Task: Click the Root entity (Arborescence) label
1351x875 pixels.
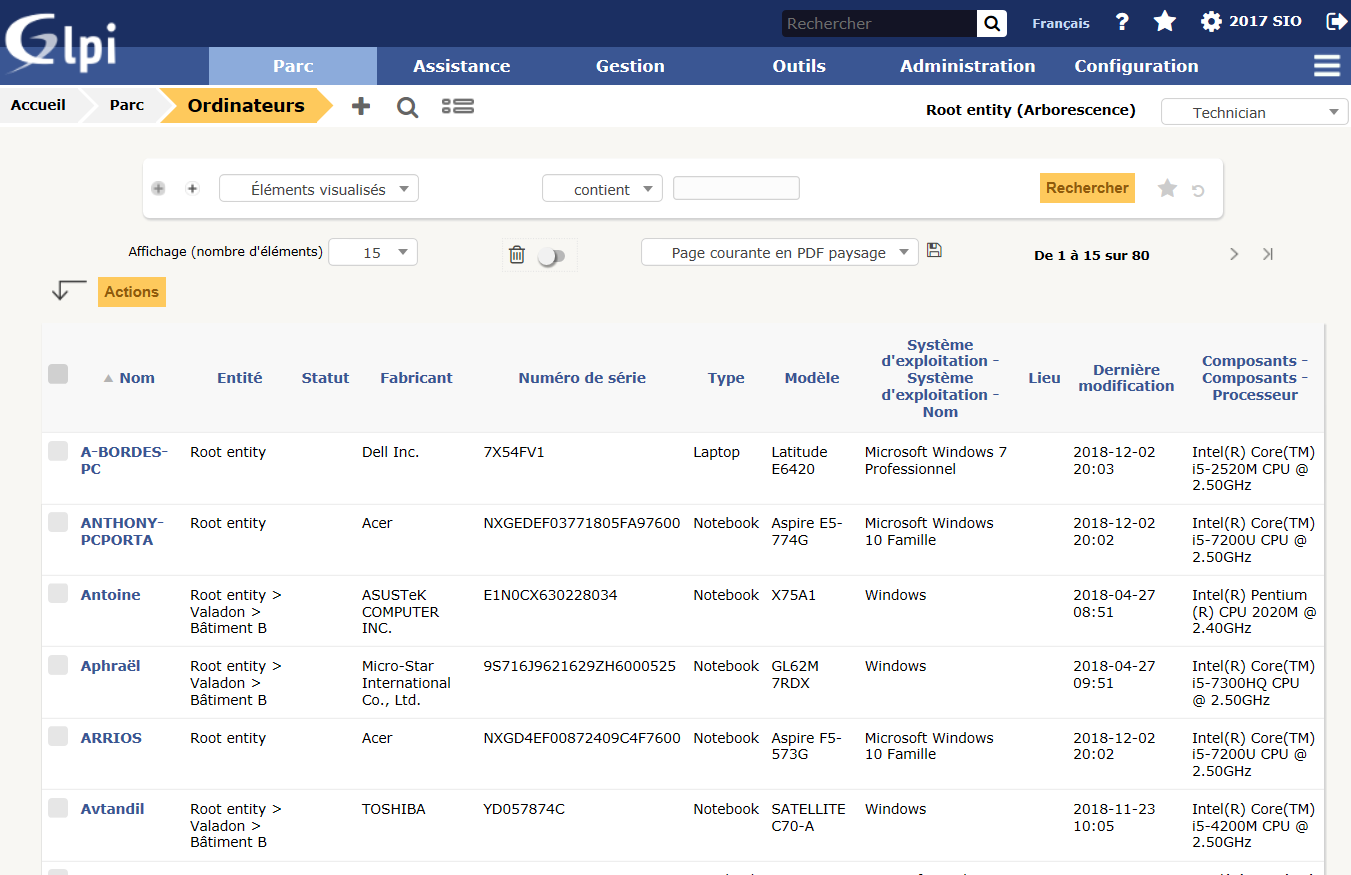Action: coord(1031,110)
